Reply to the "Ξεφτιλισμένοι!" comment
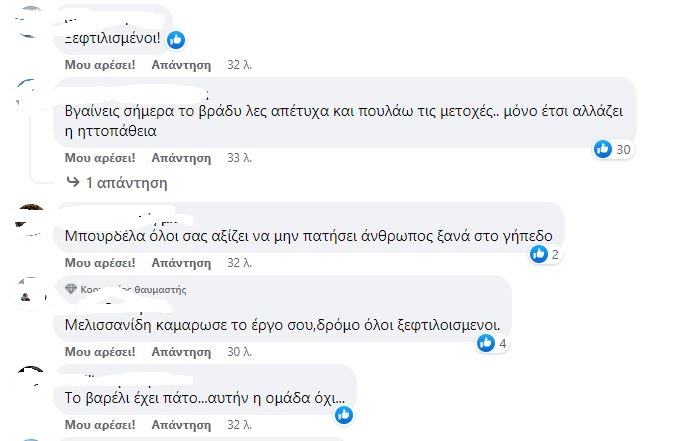Image resolution: width=679 pixels, height=441 pixels. pyautogui.click(x=181, y=63)
